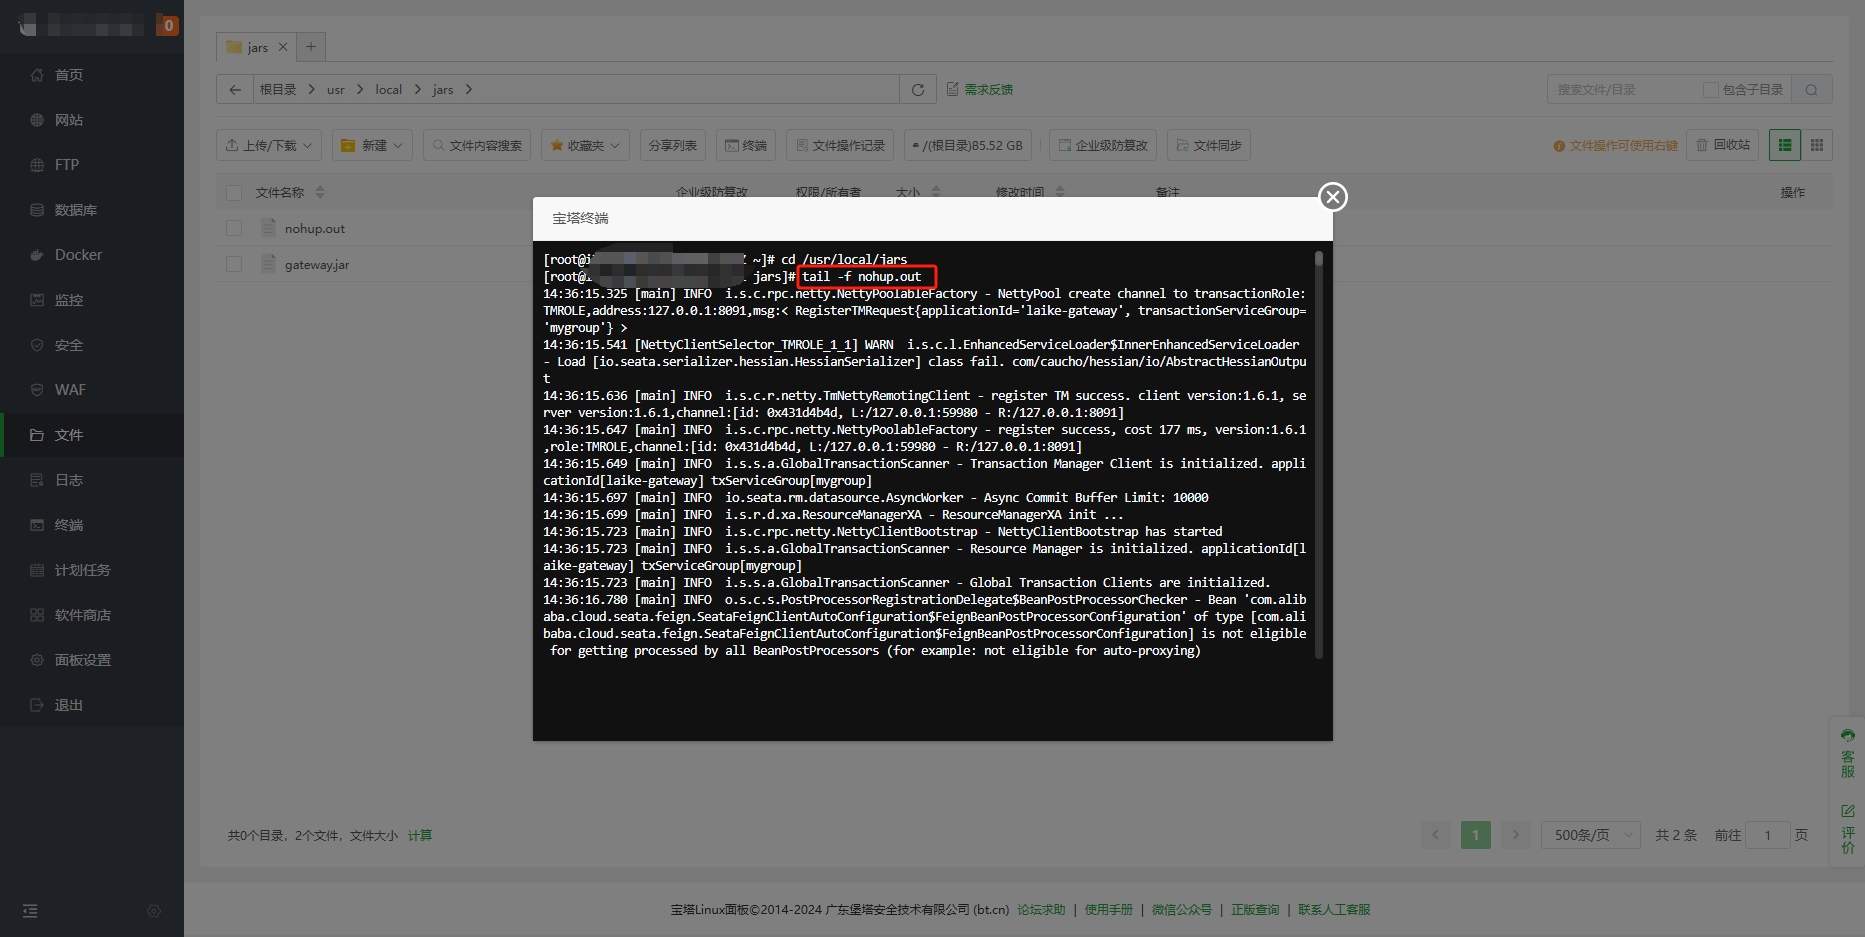Open the 回收站 recycle bin

coord(1723,145)
